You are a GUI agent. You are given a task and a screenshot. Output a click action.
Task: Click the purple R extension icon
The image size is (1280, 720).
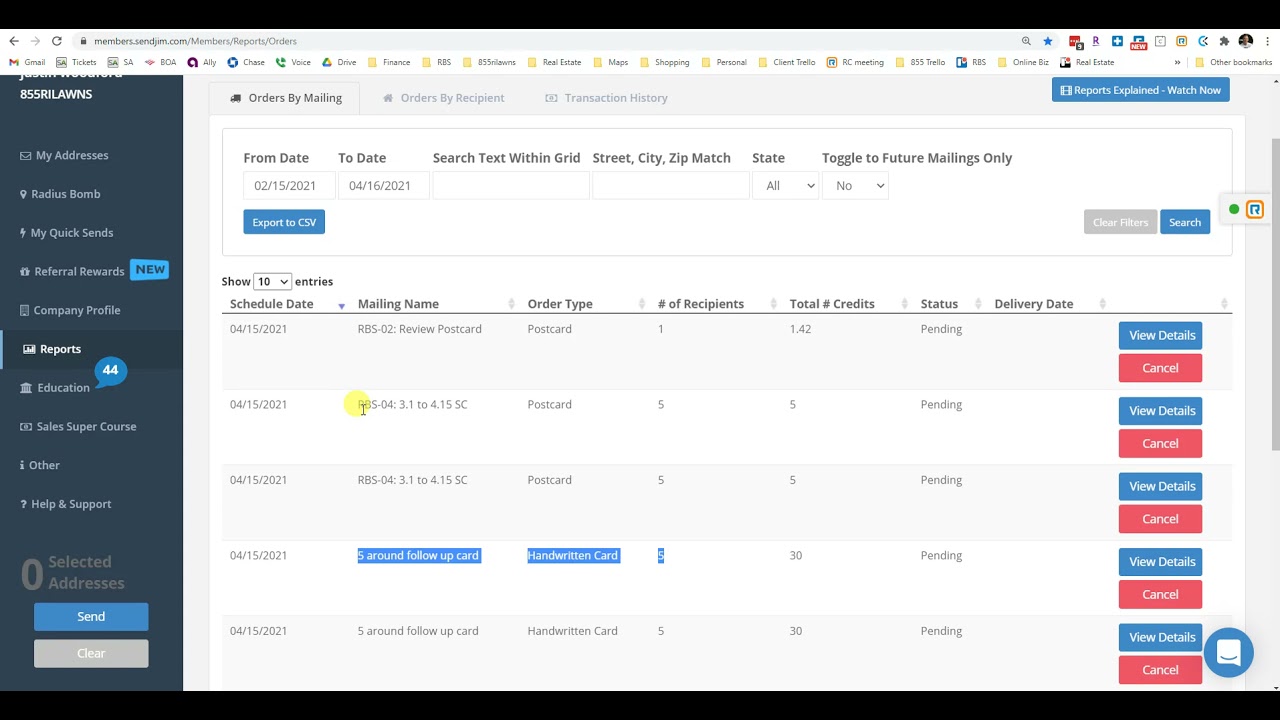click(1096, 41)
